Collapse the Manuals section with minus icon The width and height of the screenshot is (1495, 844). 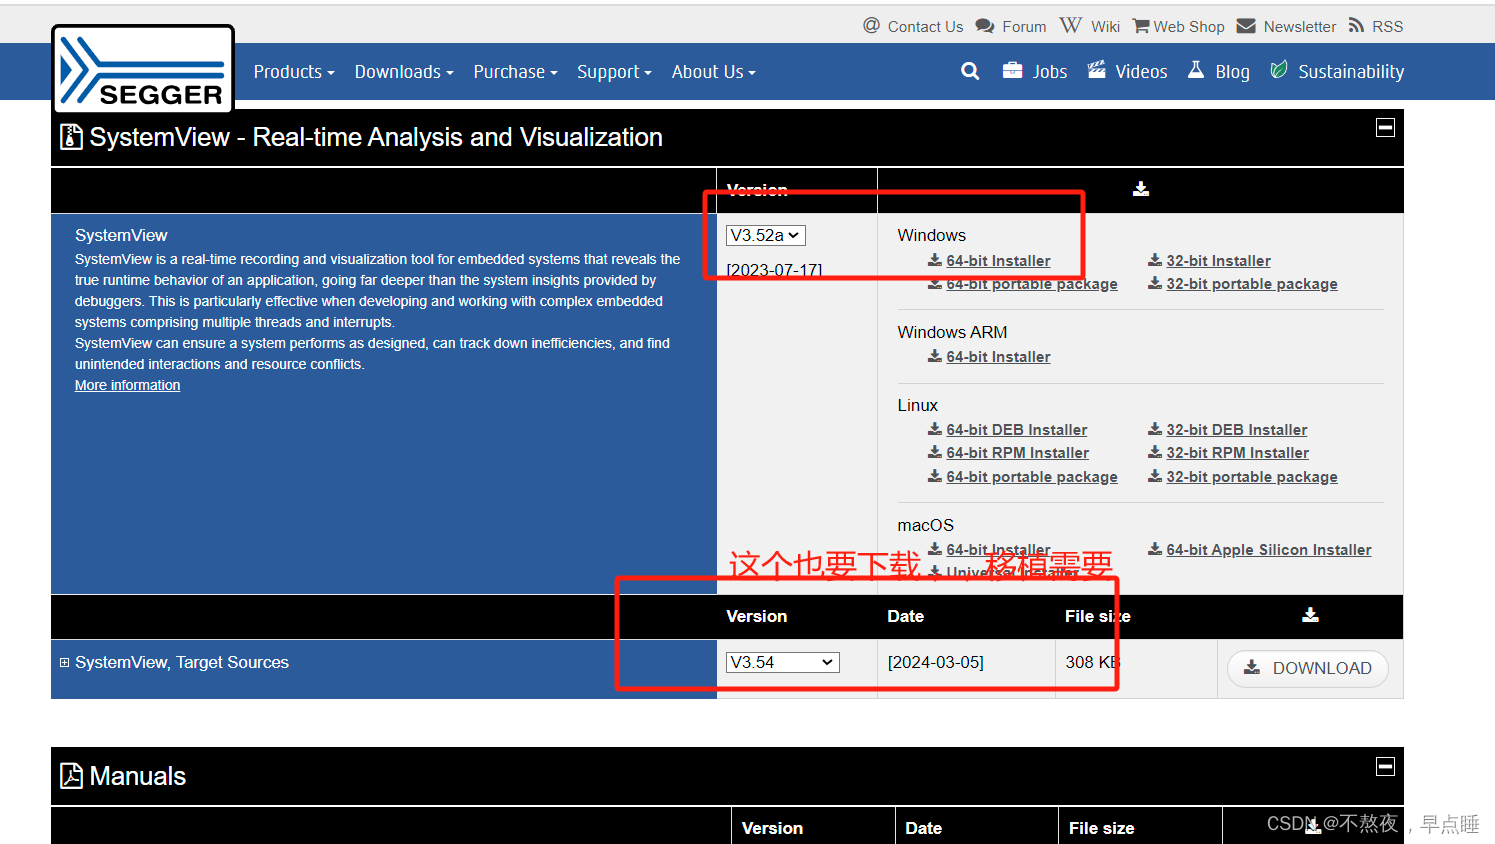(1385, 766)
